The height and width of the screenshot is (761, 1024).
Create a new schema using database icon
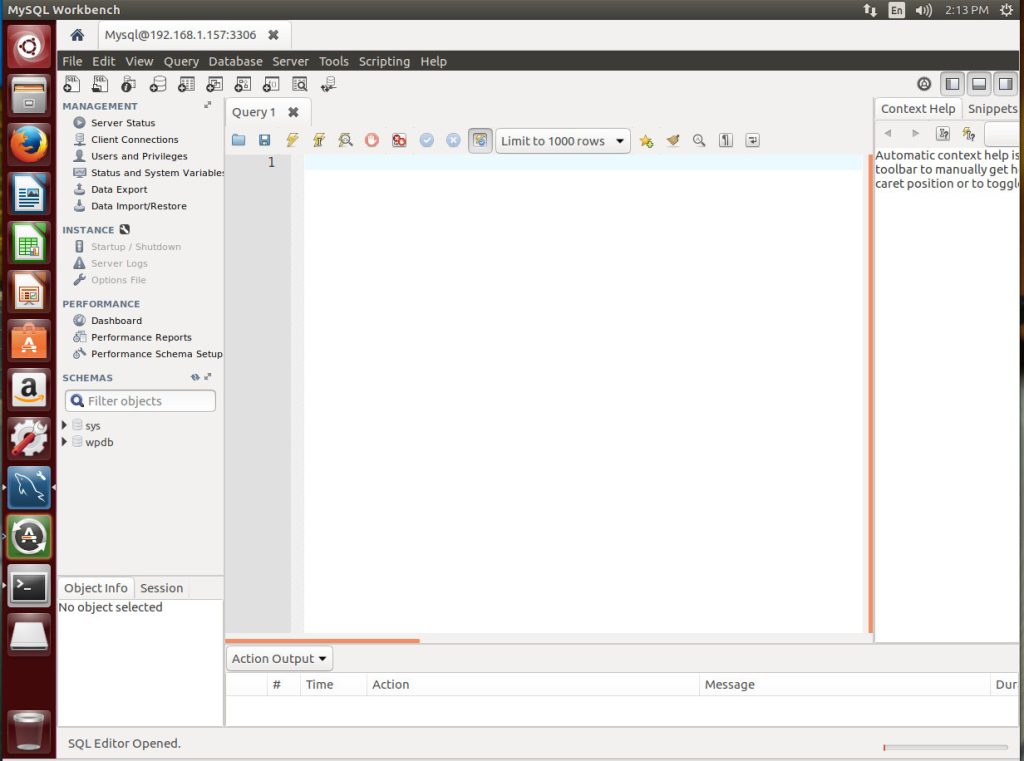157,85
